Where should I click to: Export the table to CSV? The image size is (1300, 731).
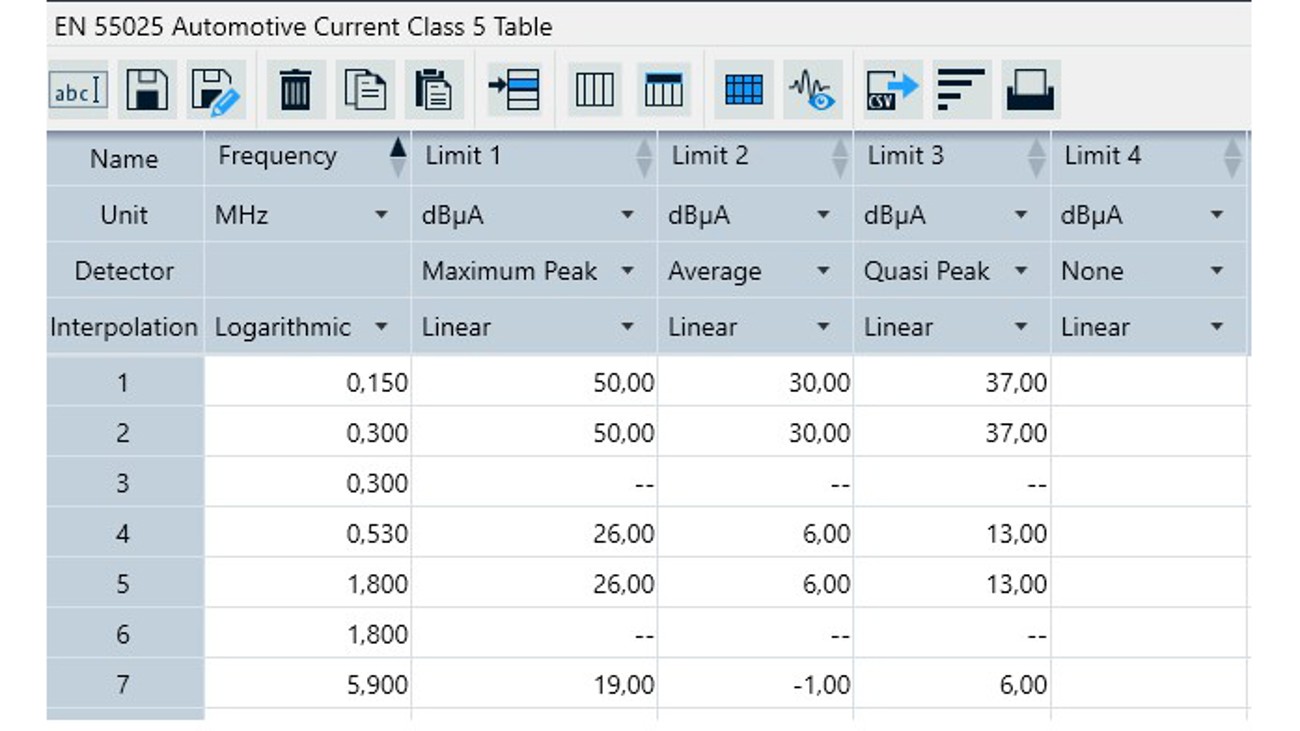pyautogui.click(x=891, y=88)
